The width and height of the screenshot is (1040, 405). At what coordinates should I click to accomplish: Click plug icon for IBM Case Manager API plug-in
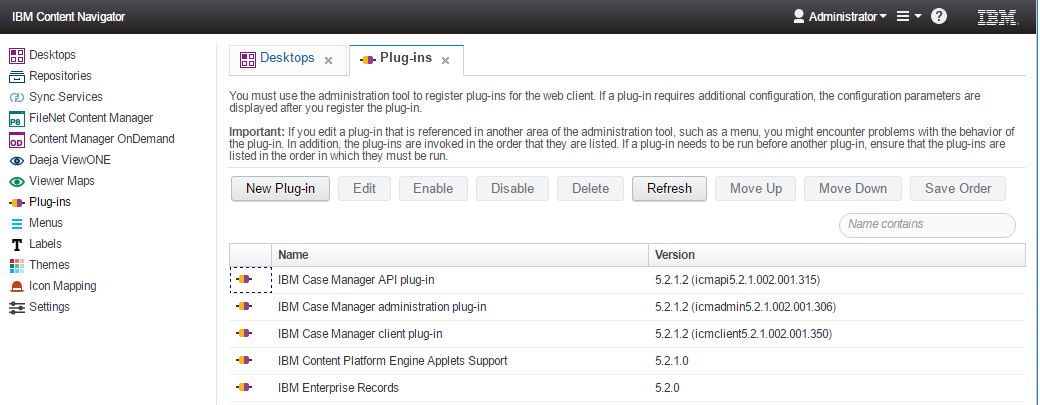click(x=244, y=280)
